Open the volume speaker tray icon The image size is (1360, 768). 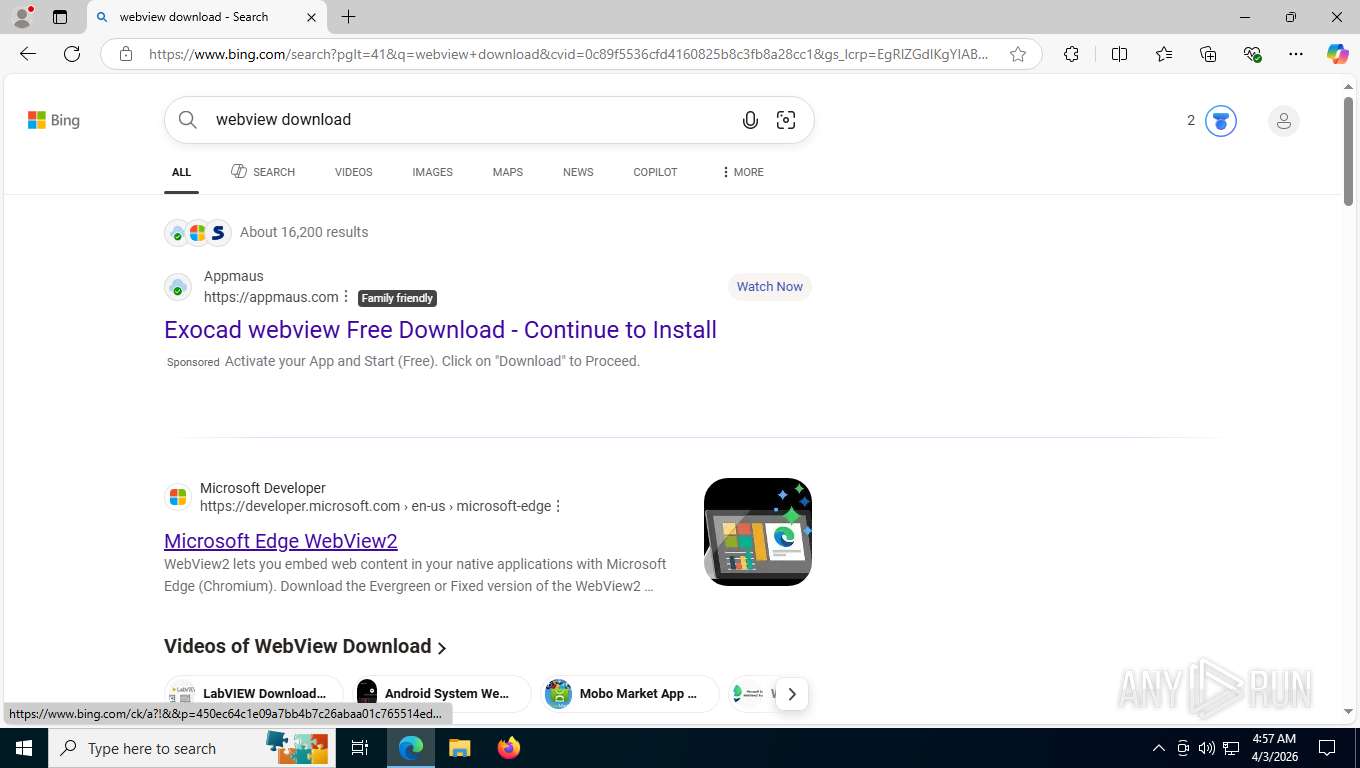[x=1207, y=748]
